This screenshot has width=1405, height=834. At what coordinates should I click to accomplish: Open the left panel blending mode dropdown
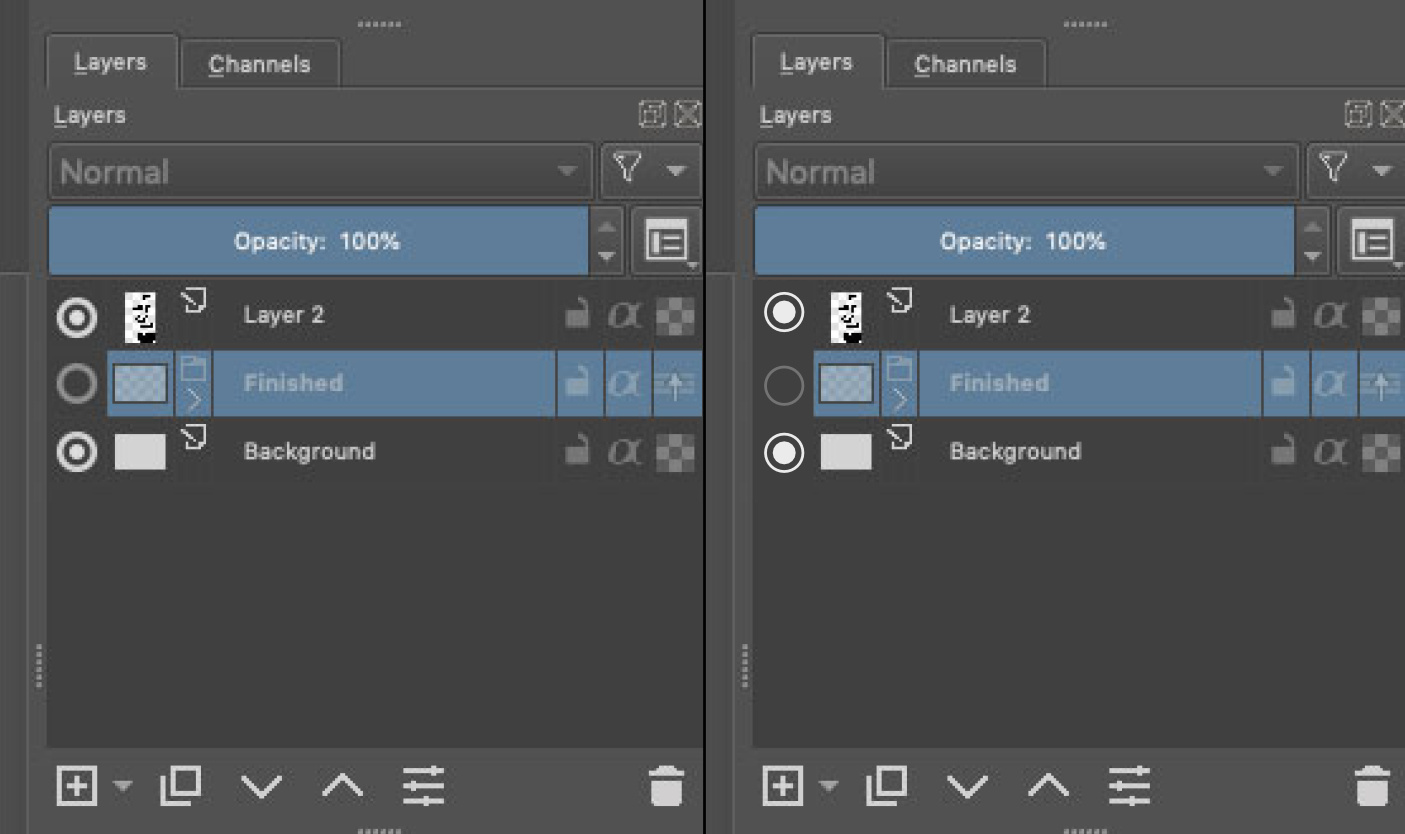320,172
